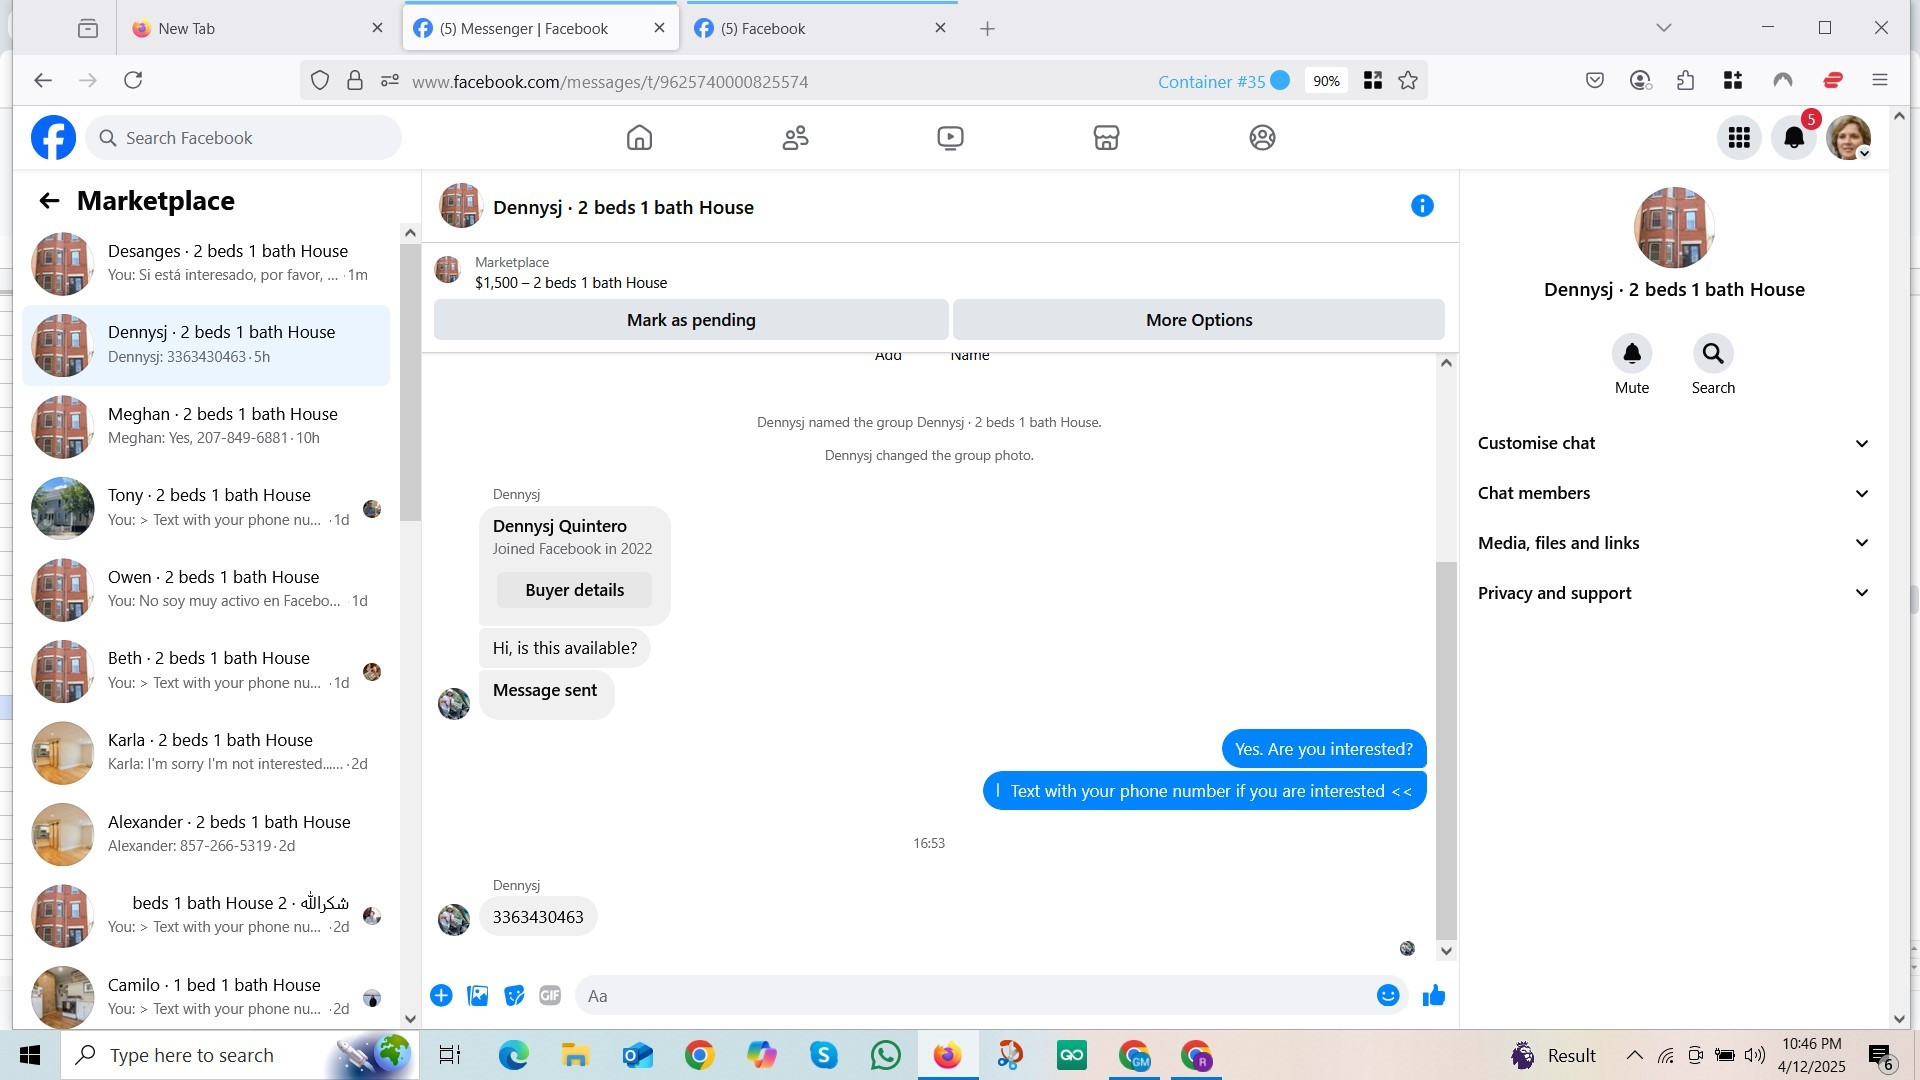
Task: Click the address bar URL
Action: click(x=610, y=82)
